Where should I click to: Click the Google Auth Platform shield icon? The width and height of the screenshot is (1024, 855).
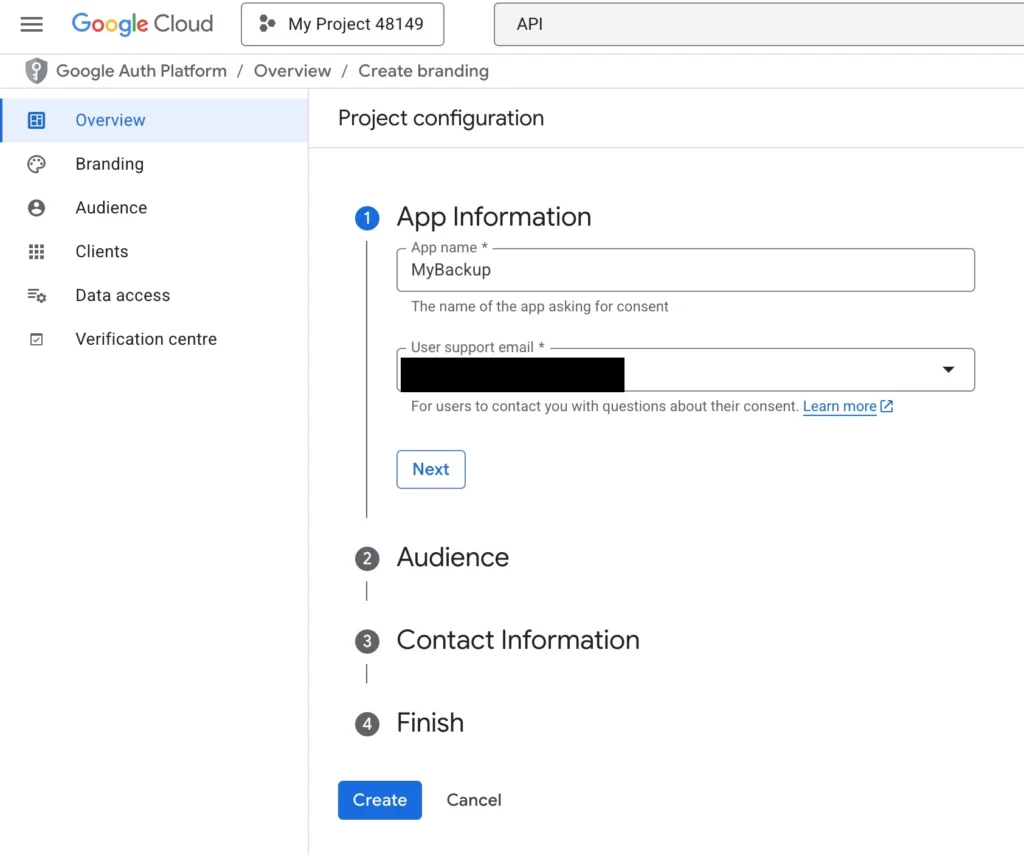click(37, 71)
